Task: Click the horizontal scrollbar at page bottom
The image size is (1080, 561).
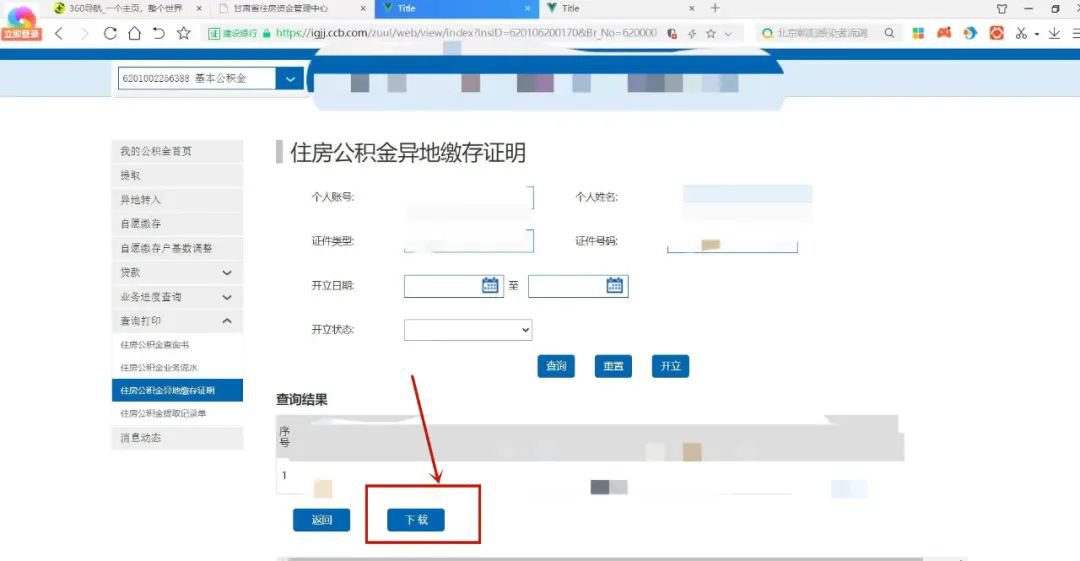Action: (x=605, y=559)
